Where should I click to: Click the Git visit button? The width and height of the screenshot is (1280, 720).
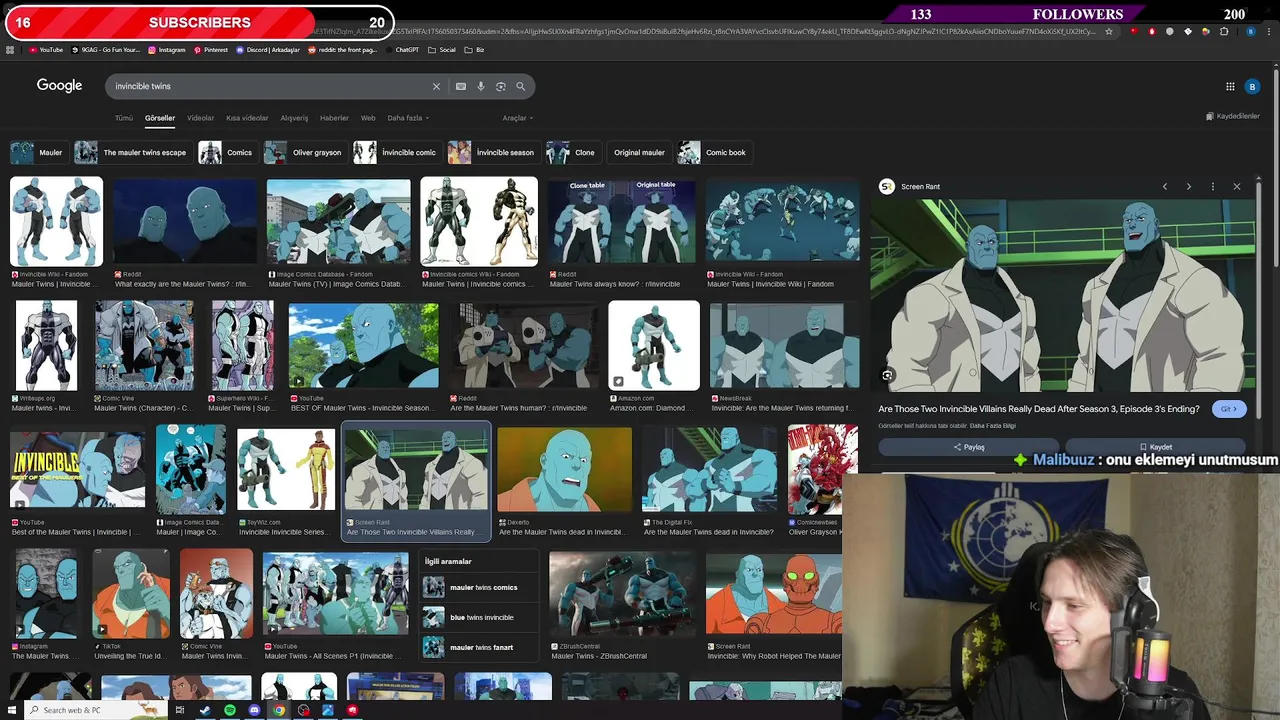click(1229, 409)
